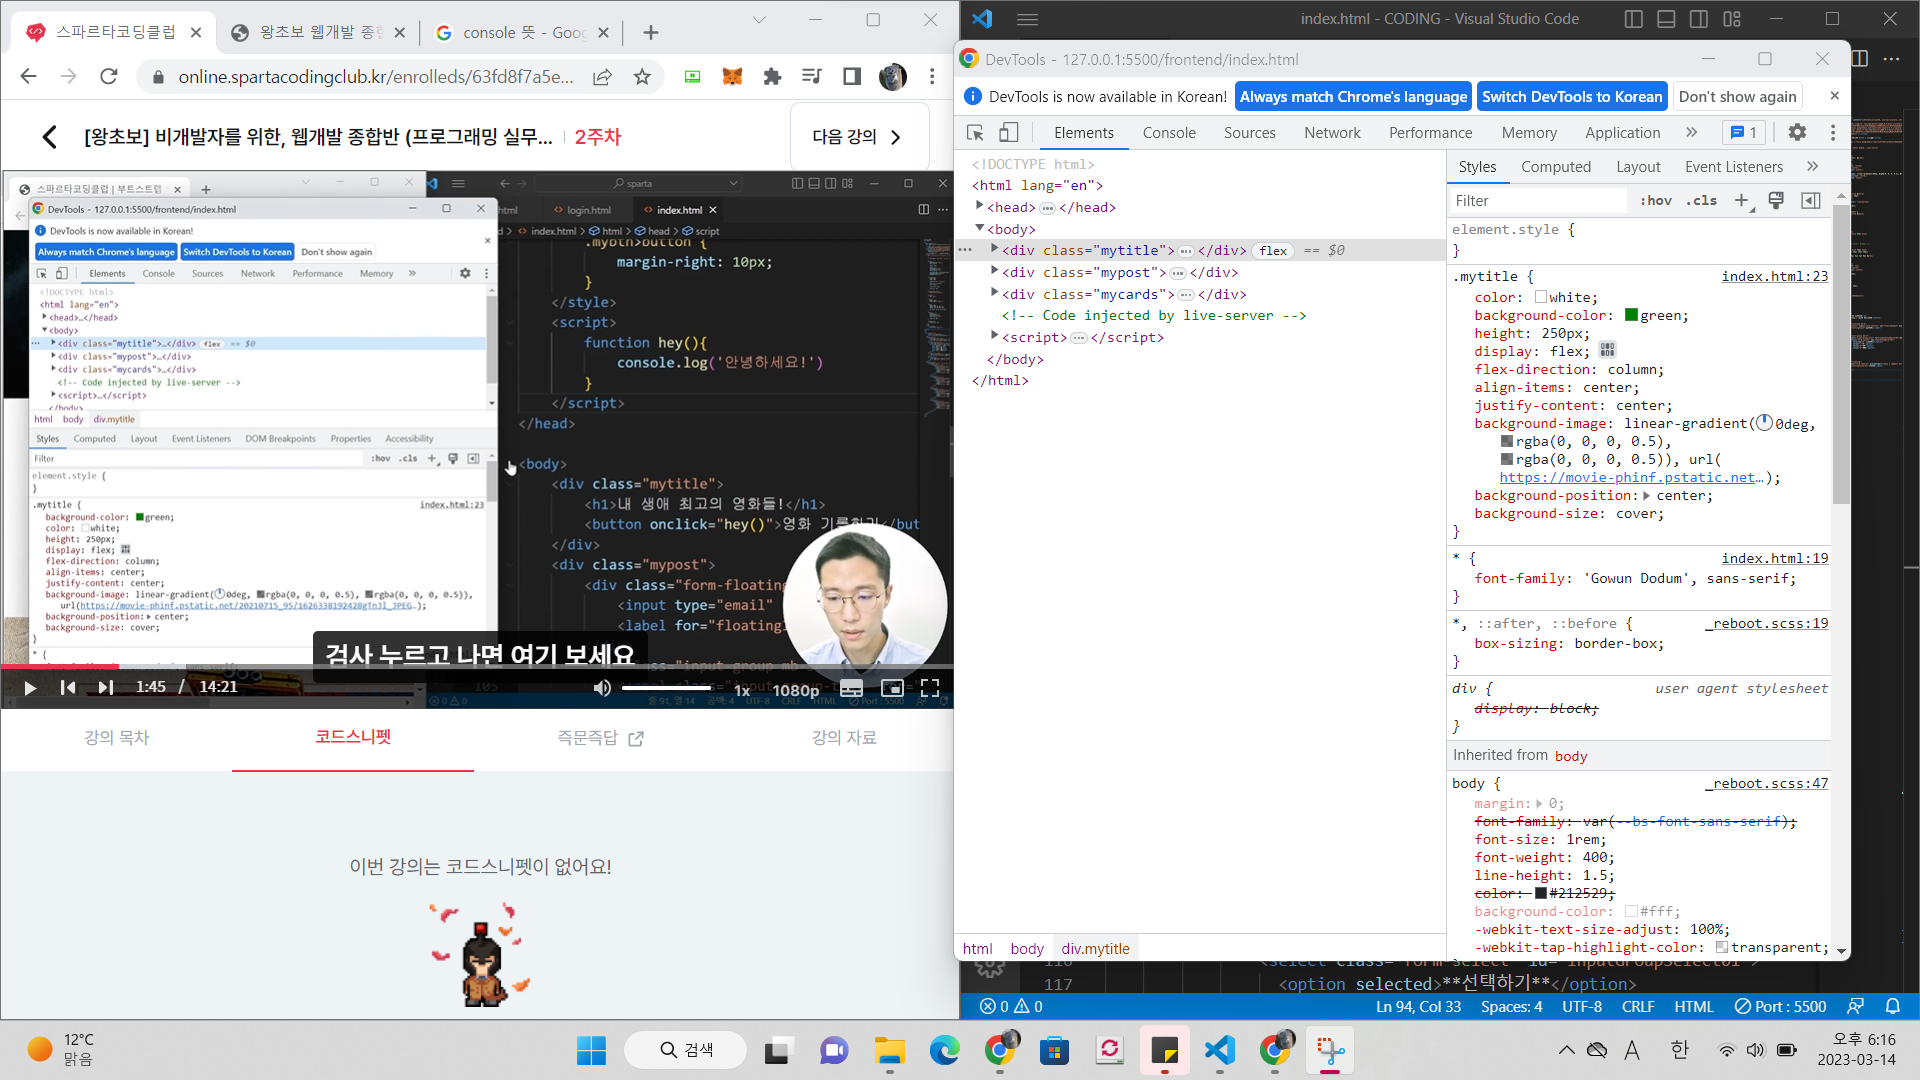Expand the script node in the DOM tree
This screenshot has width=1920, height=1080.
pos(995,337)
